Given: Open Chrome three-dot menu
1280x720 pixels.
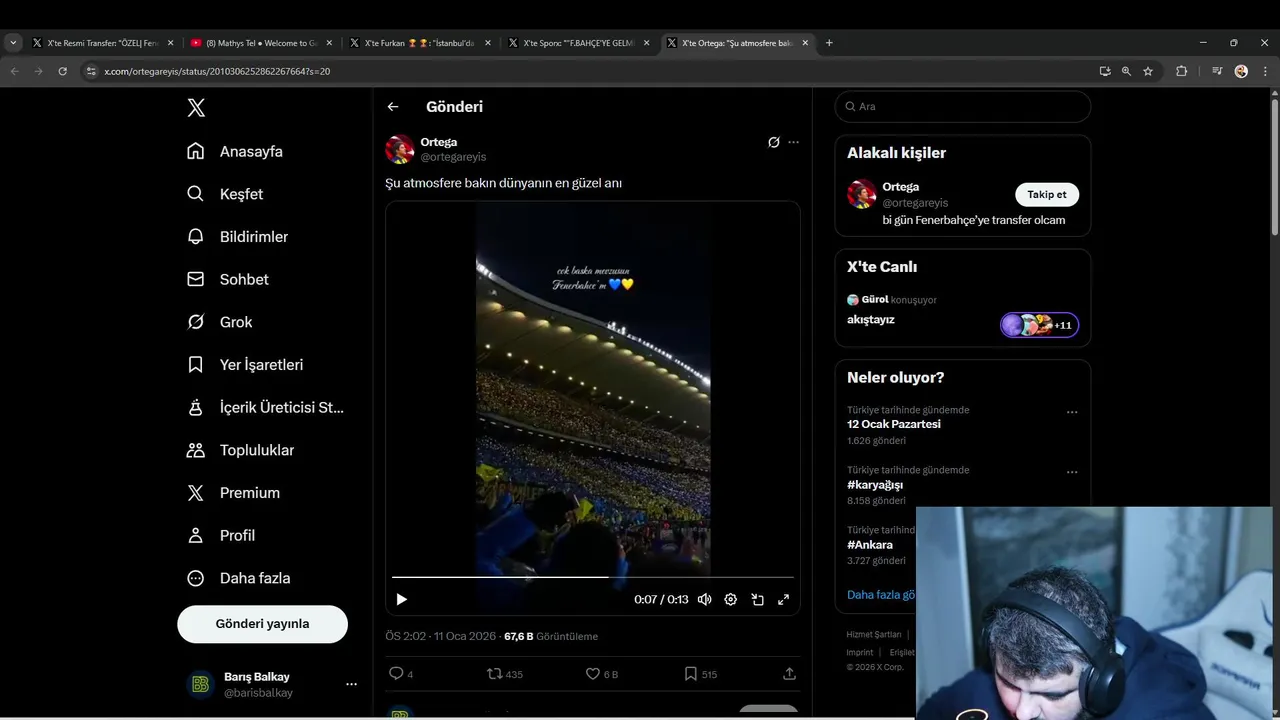Looking at the screenshot, I should 1265,71.
